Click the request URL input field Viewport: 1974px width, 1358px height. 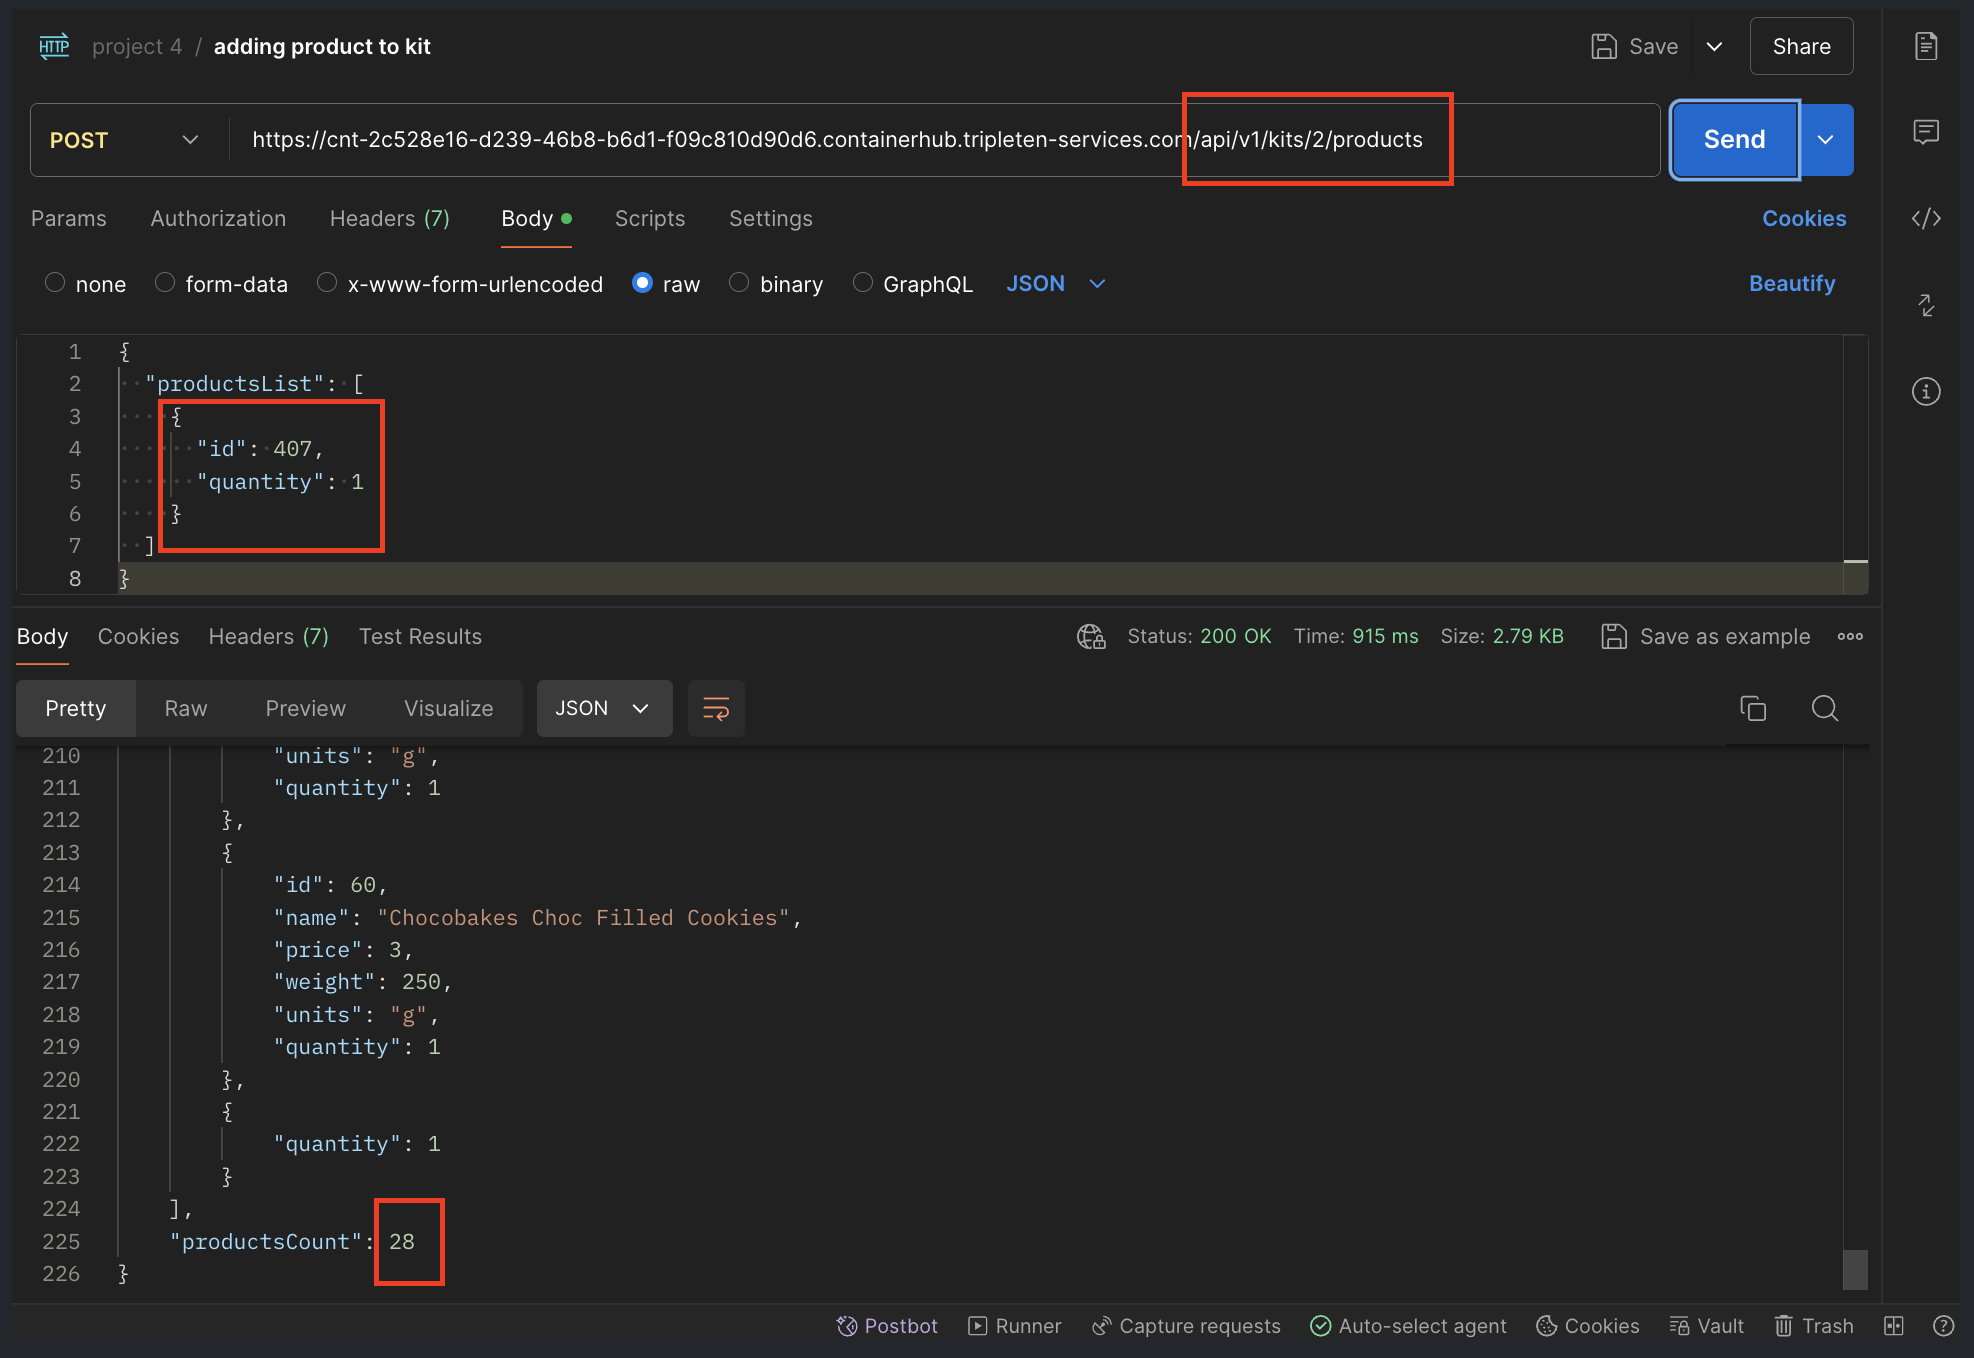[x=944, y=140]
